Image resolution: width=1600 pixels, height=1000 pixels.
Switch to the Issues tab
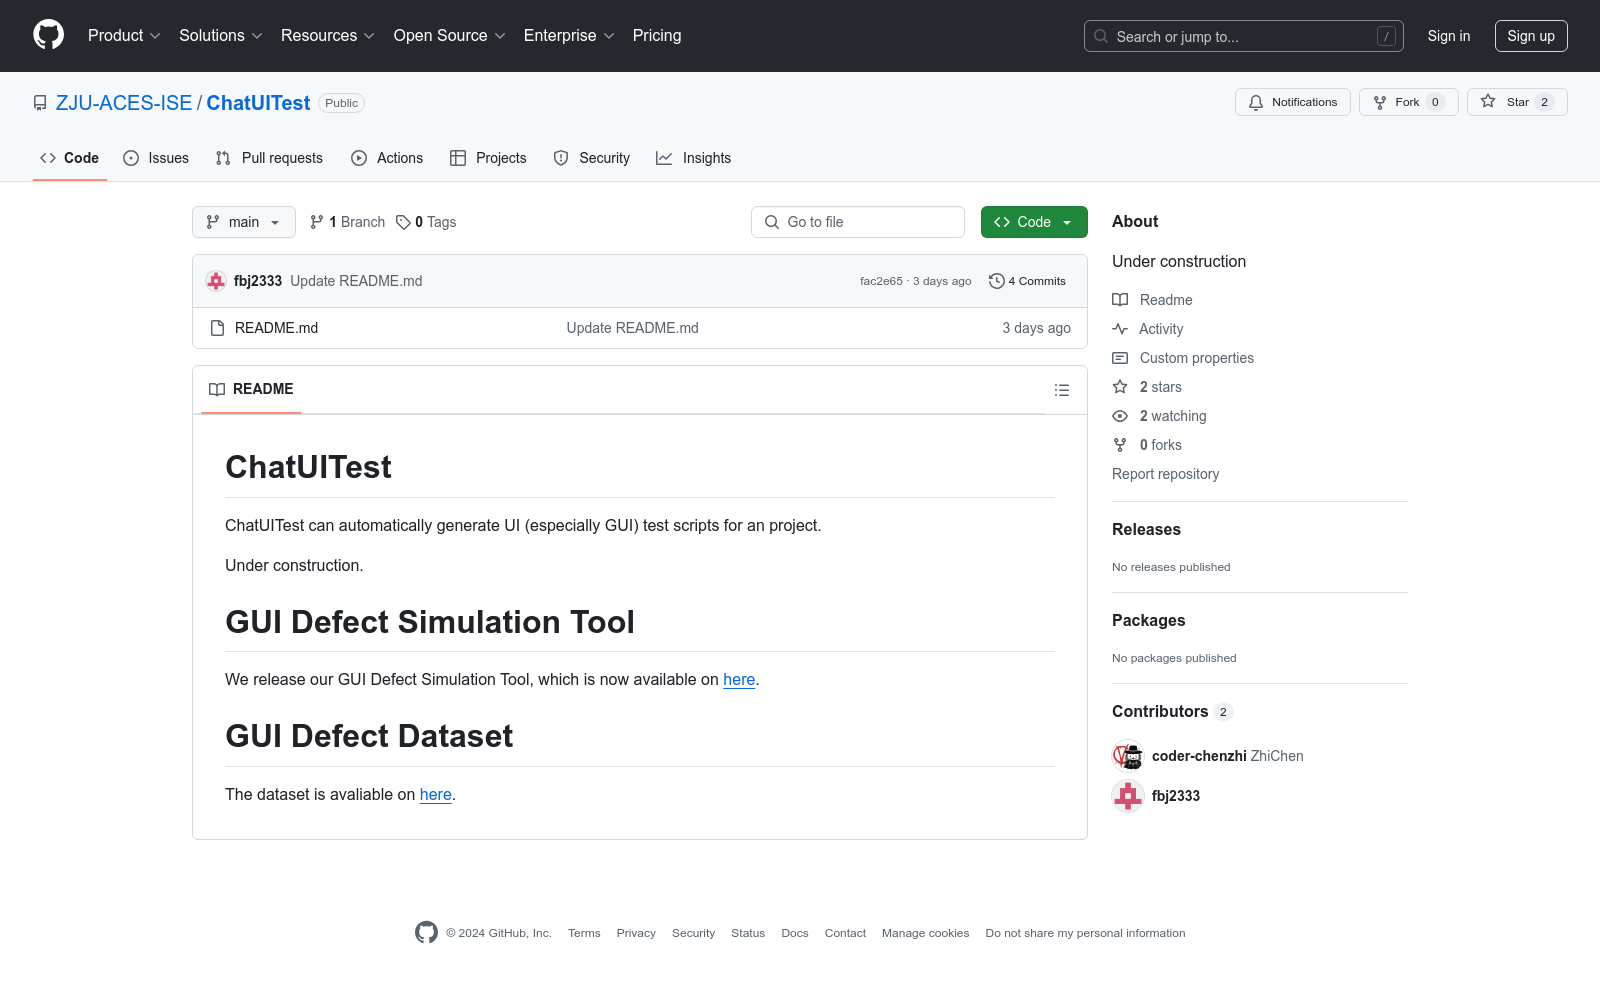coord(156,158)
